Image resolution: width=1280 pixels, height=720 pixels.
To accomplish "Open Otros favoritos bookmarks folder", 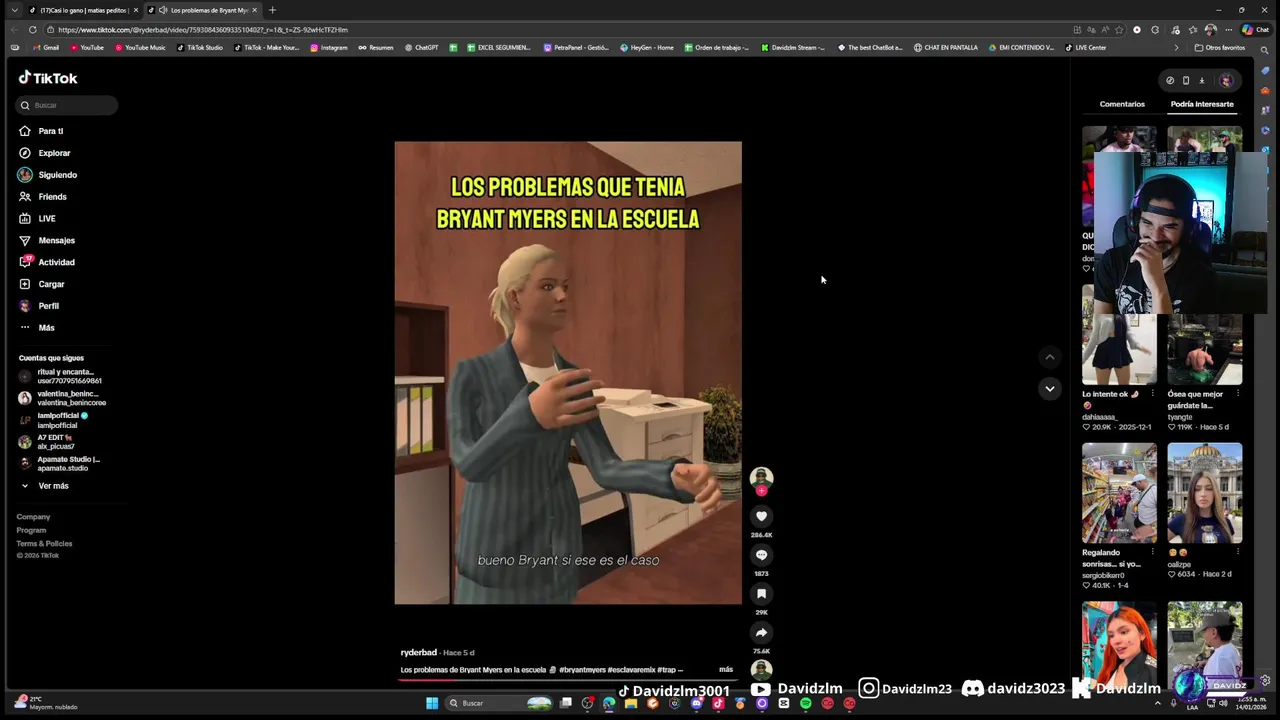I will (1220, 48).
